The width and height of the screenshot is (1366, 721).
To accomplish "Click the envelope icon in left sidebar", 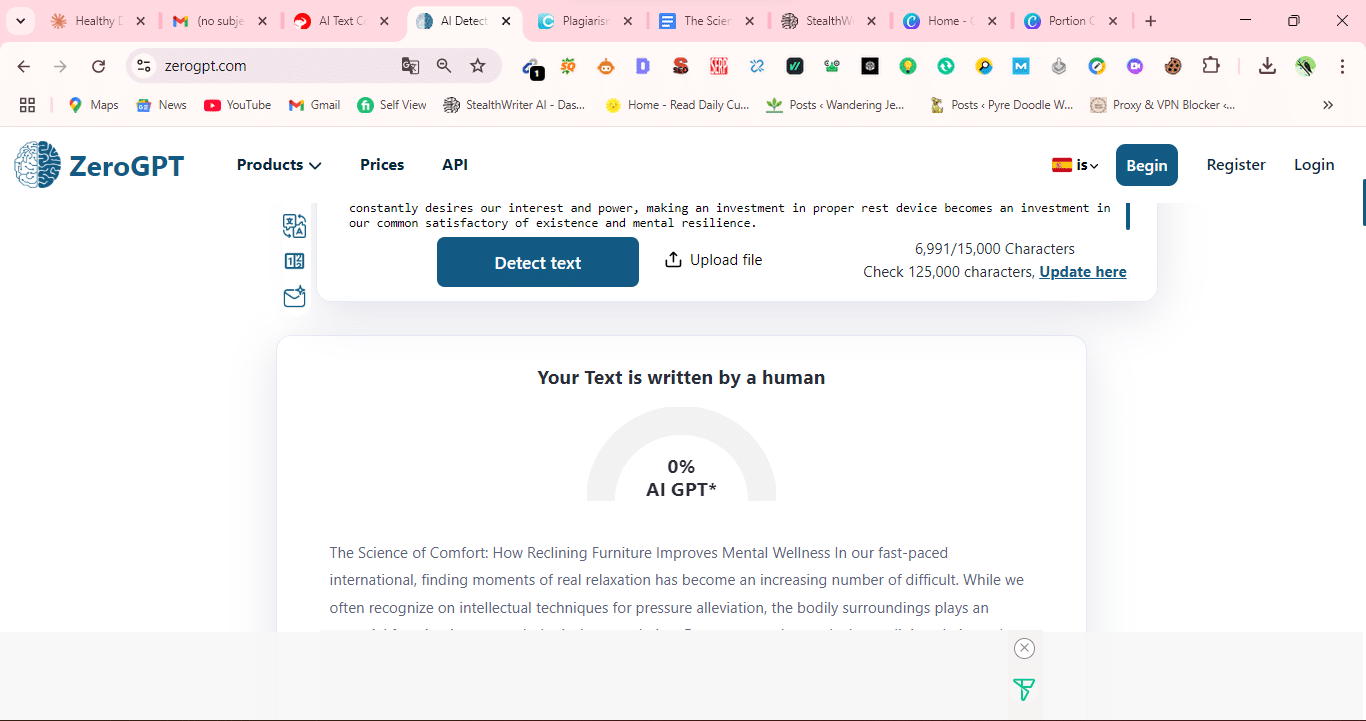I will coord(294,297).
